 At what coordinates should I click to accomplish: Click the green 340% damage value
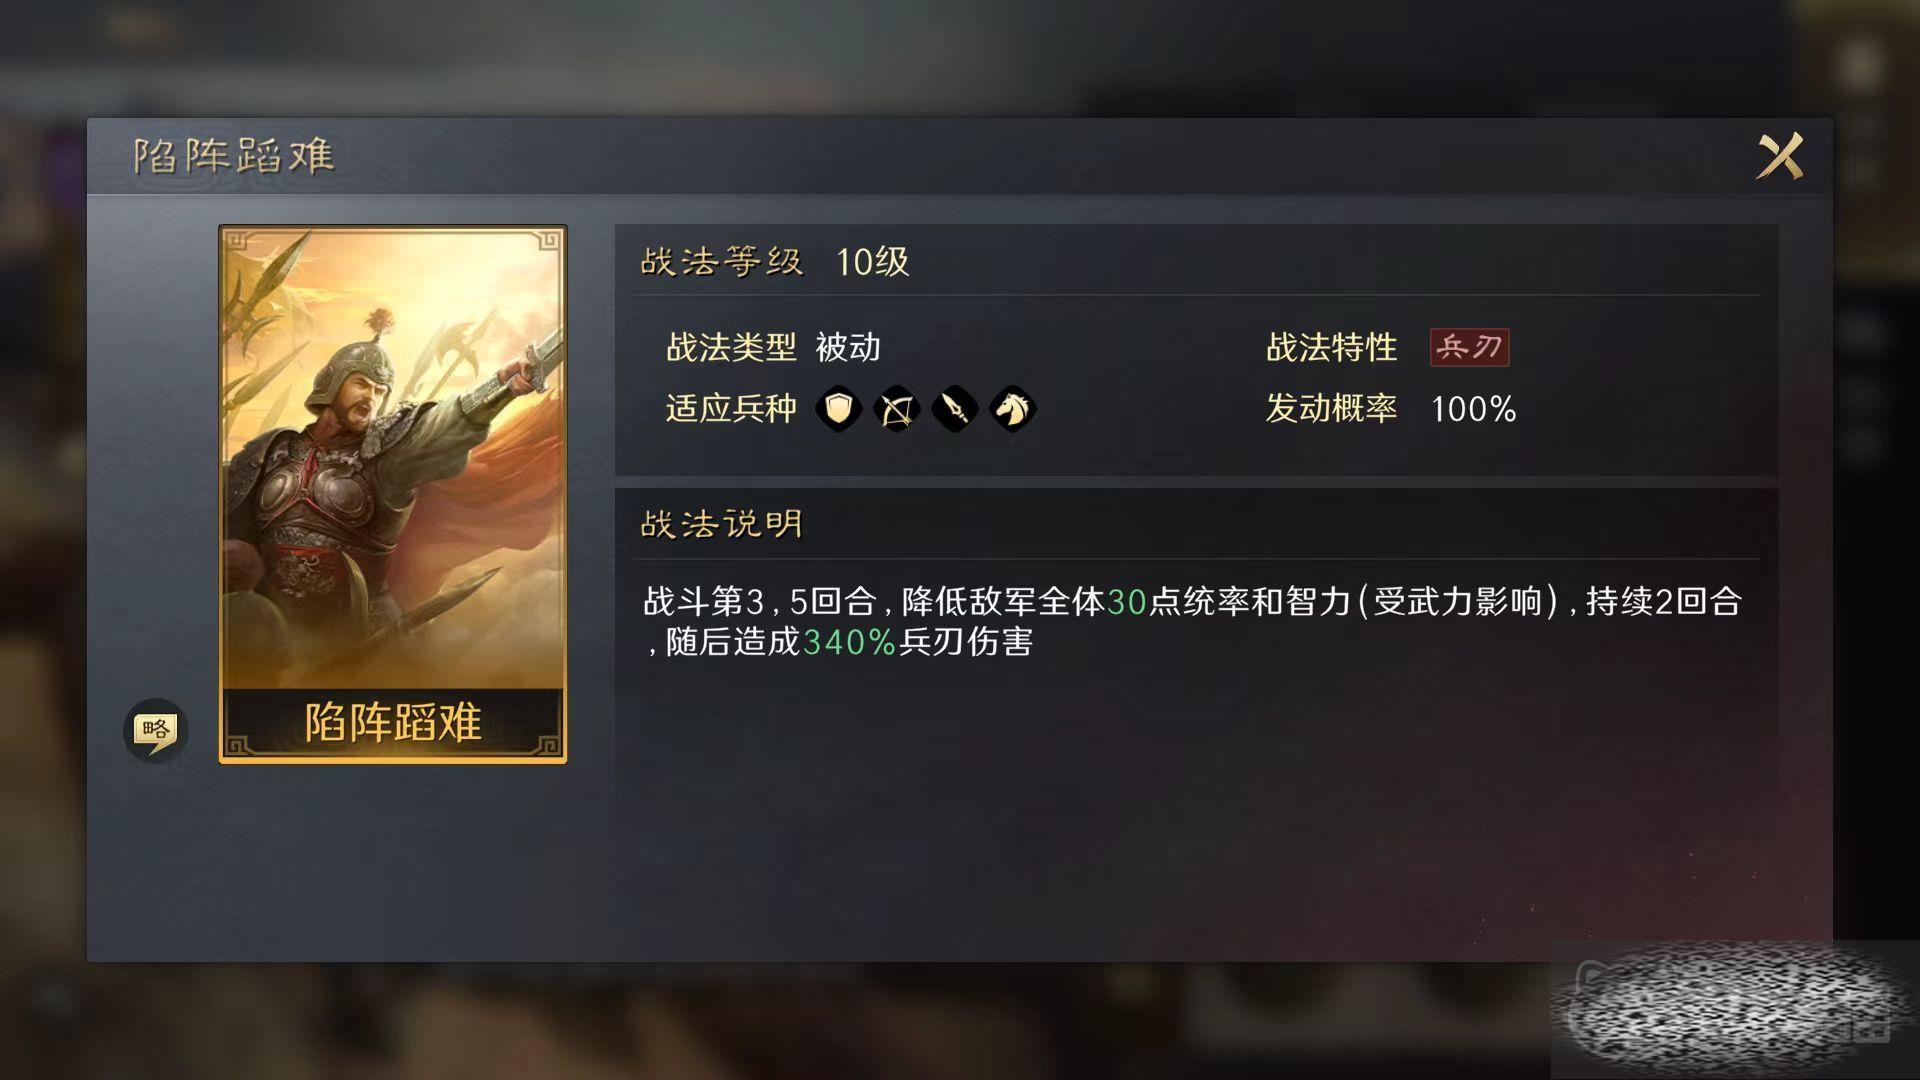click(x=849, y=642)
